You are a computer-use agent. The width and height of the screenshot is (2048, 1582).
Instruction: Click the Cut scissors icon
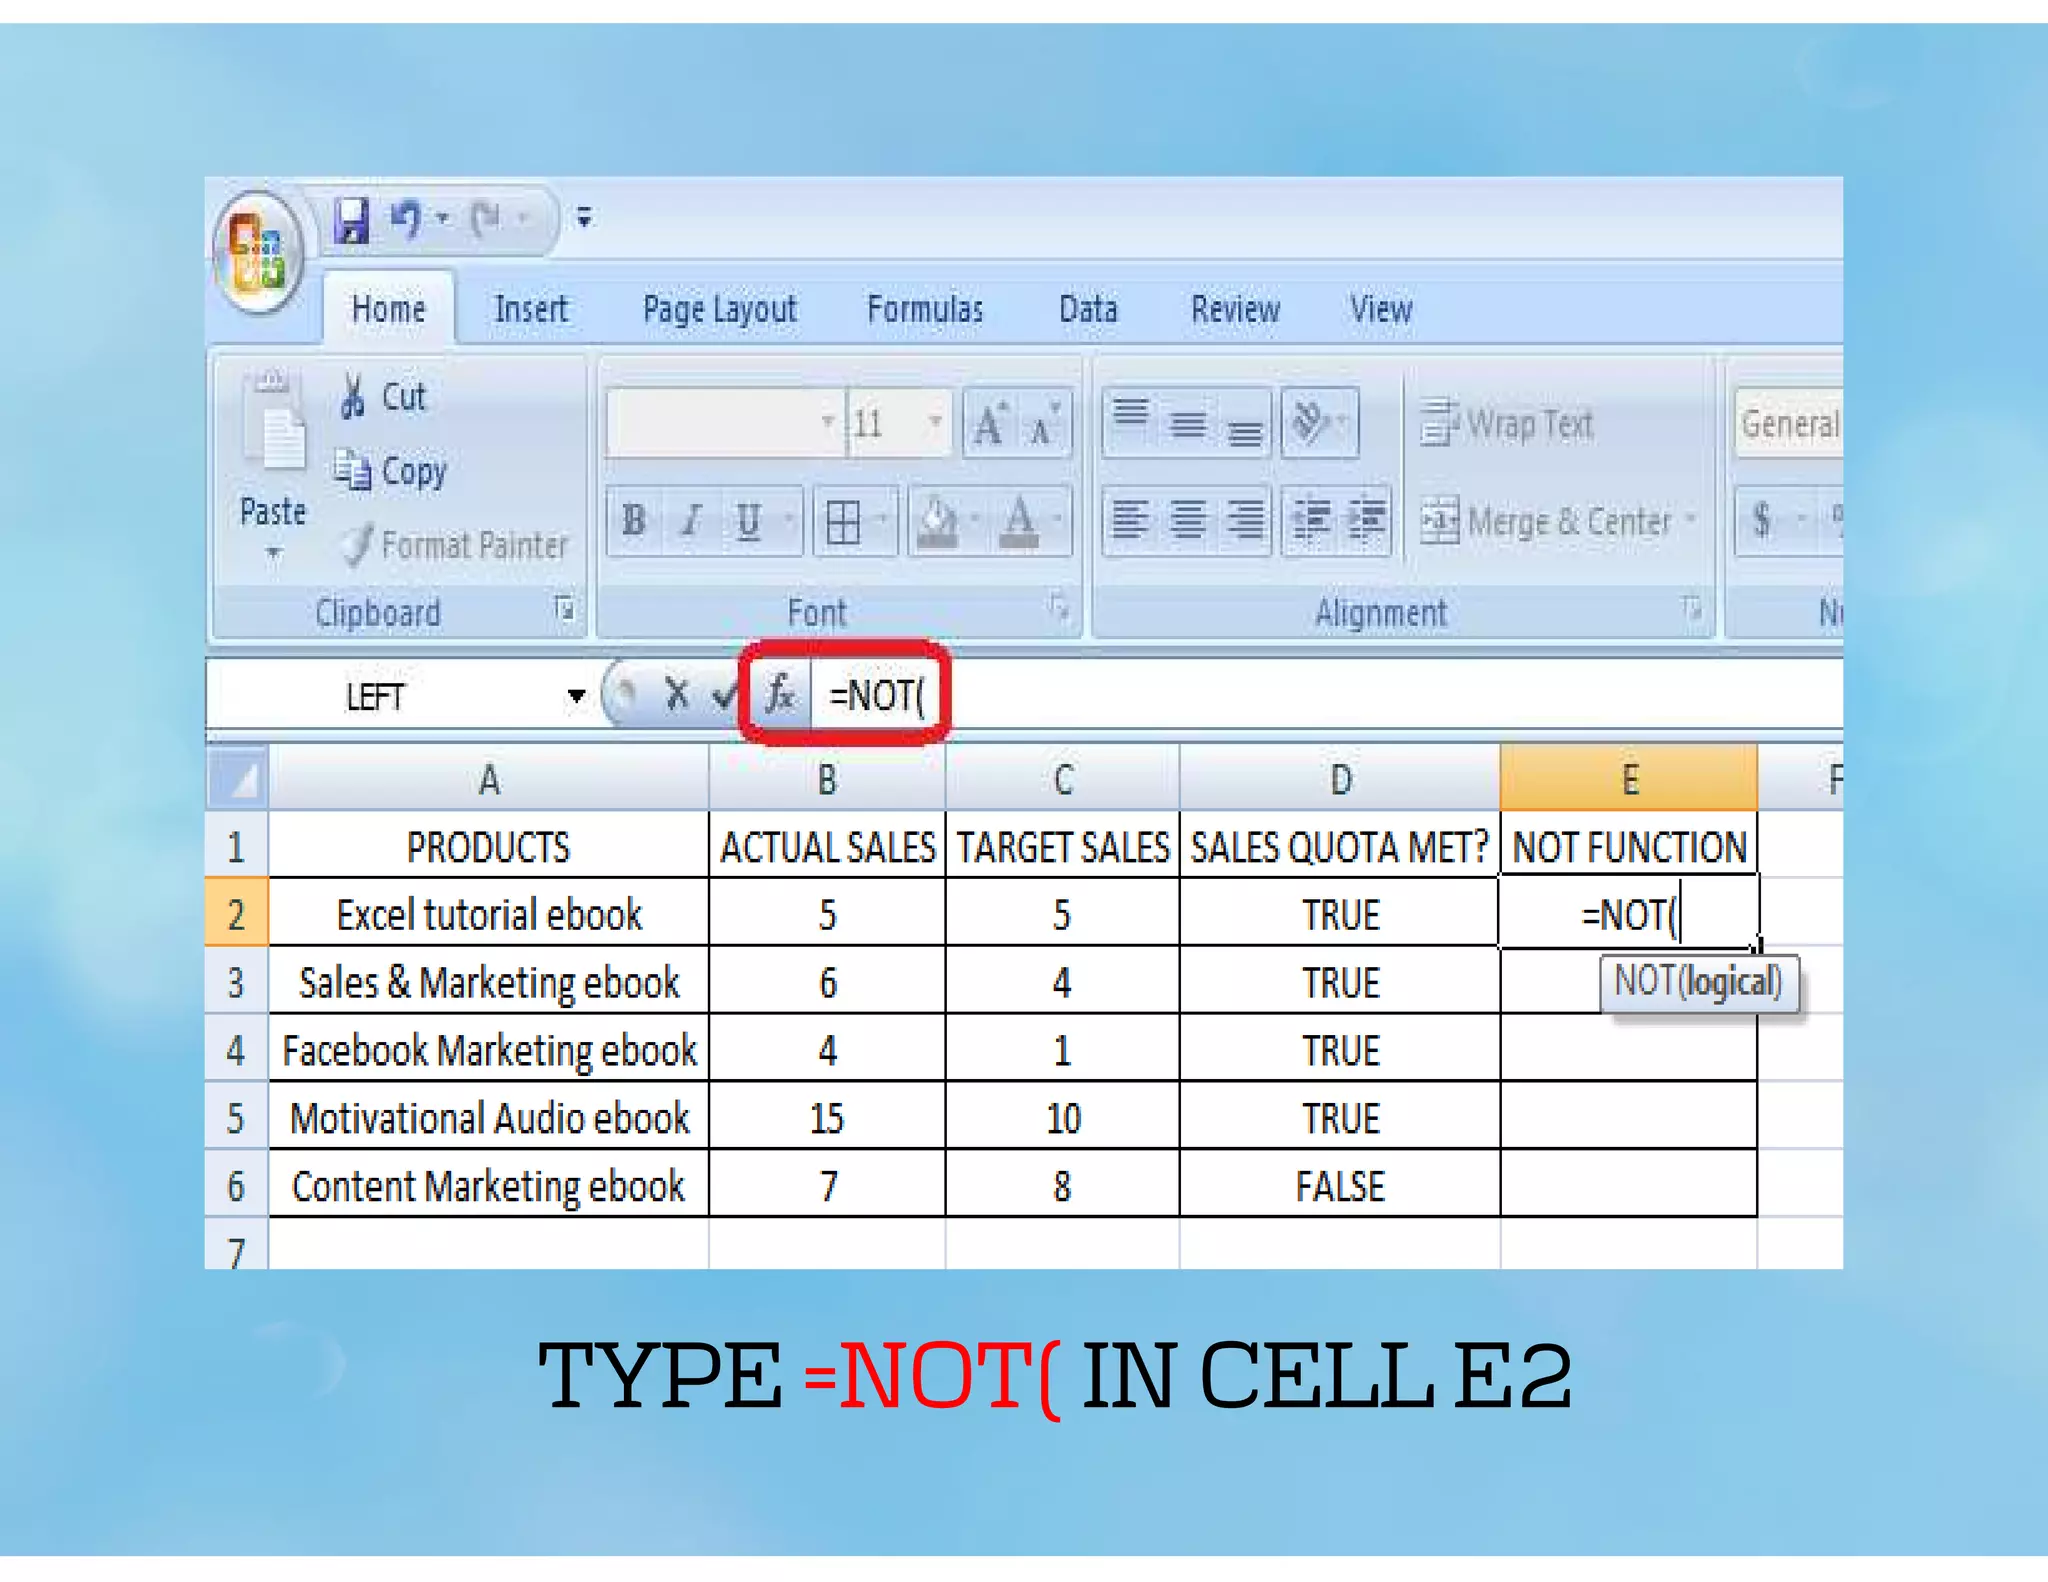(352, 396)
